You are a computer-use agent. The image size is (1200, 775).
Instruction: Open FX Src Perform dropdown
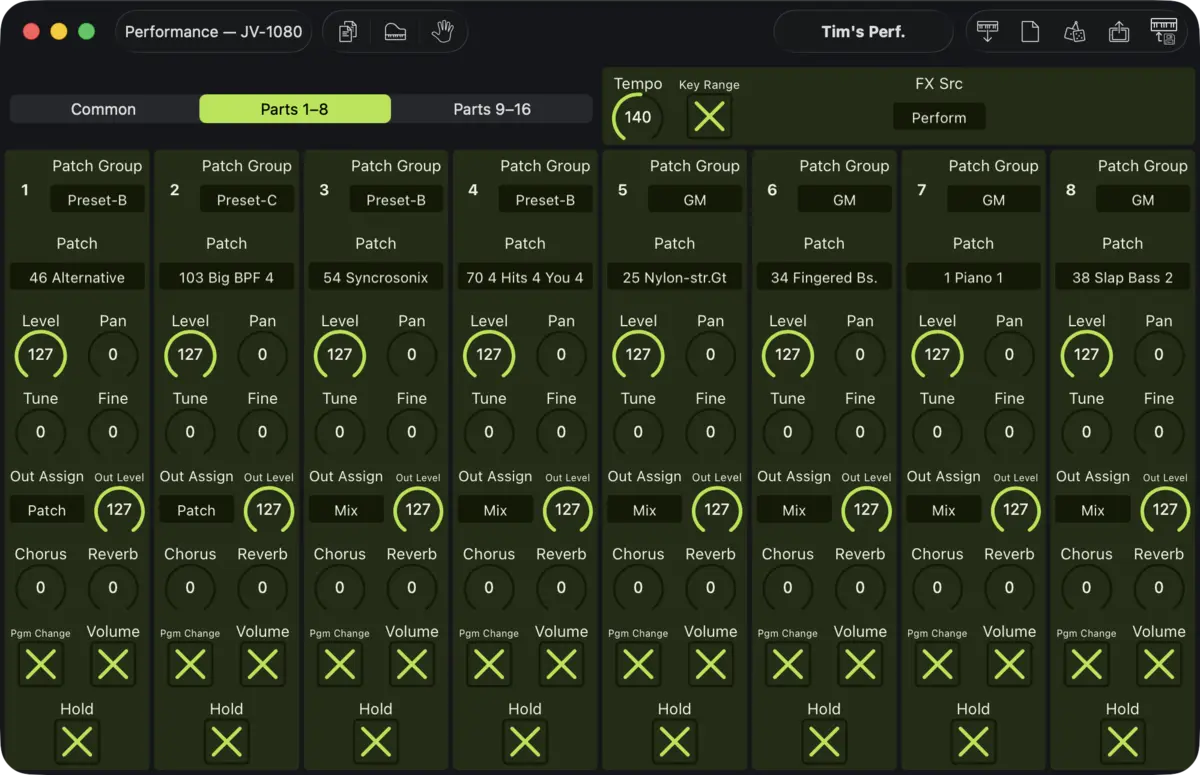coord(939,117)
